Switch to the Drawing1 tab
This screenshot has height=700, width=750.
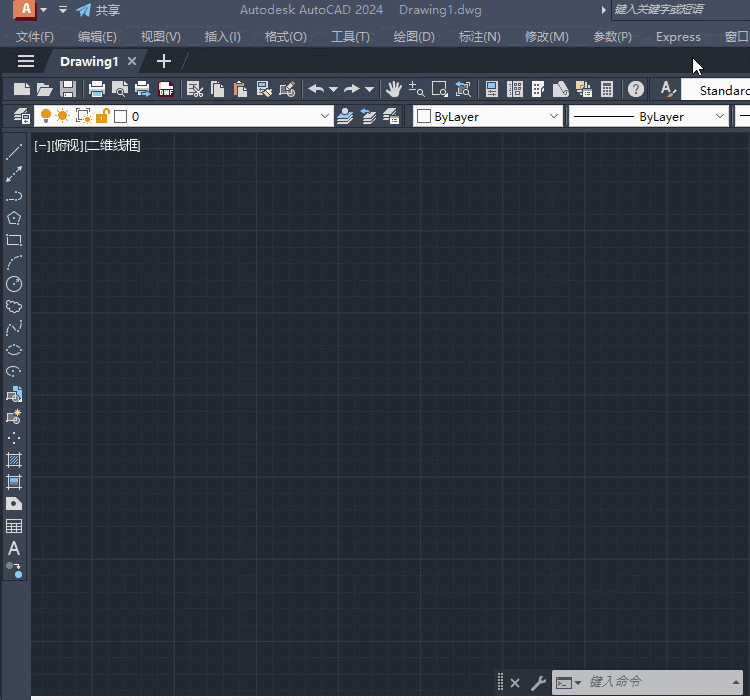[89, 61]
